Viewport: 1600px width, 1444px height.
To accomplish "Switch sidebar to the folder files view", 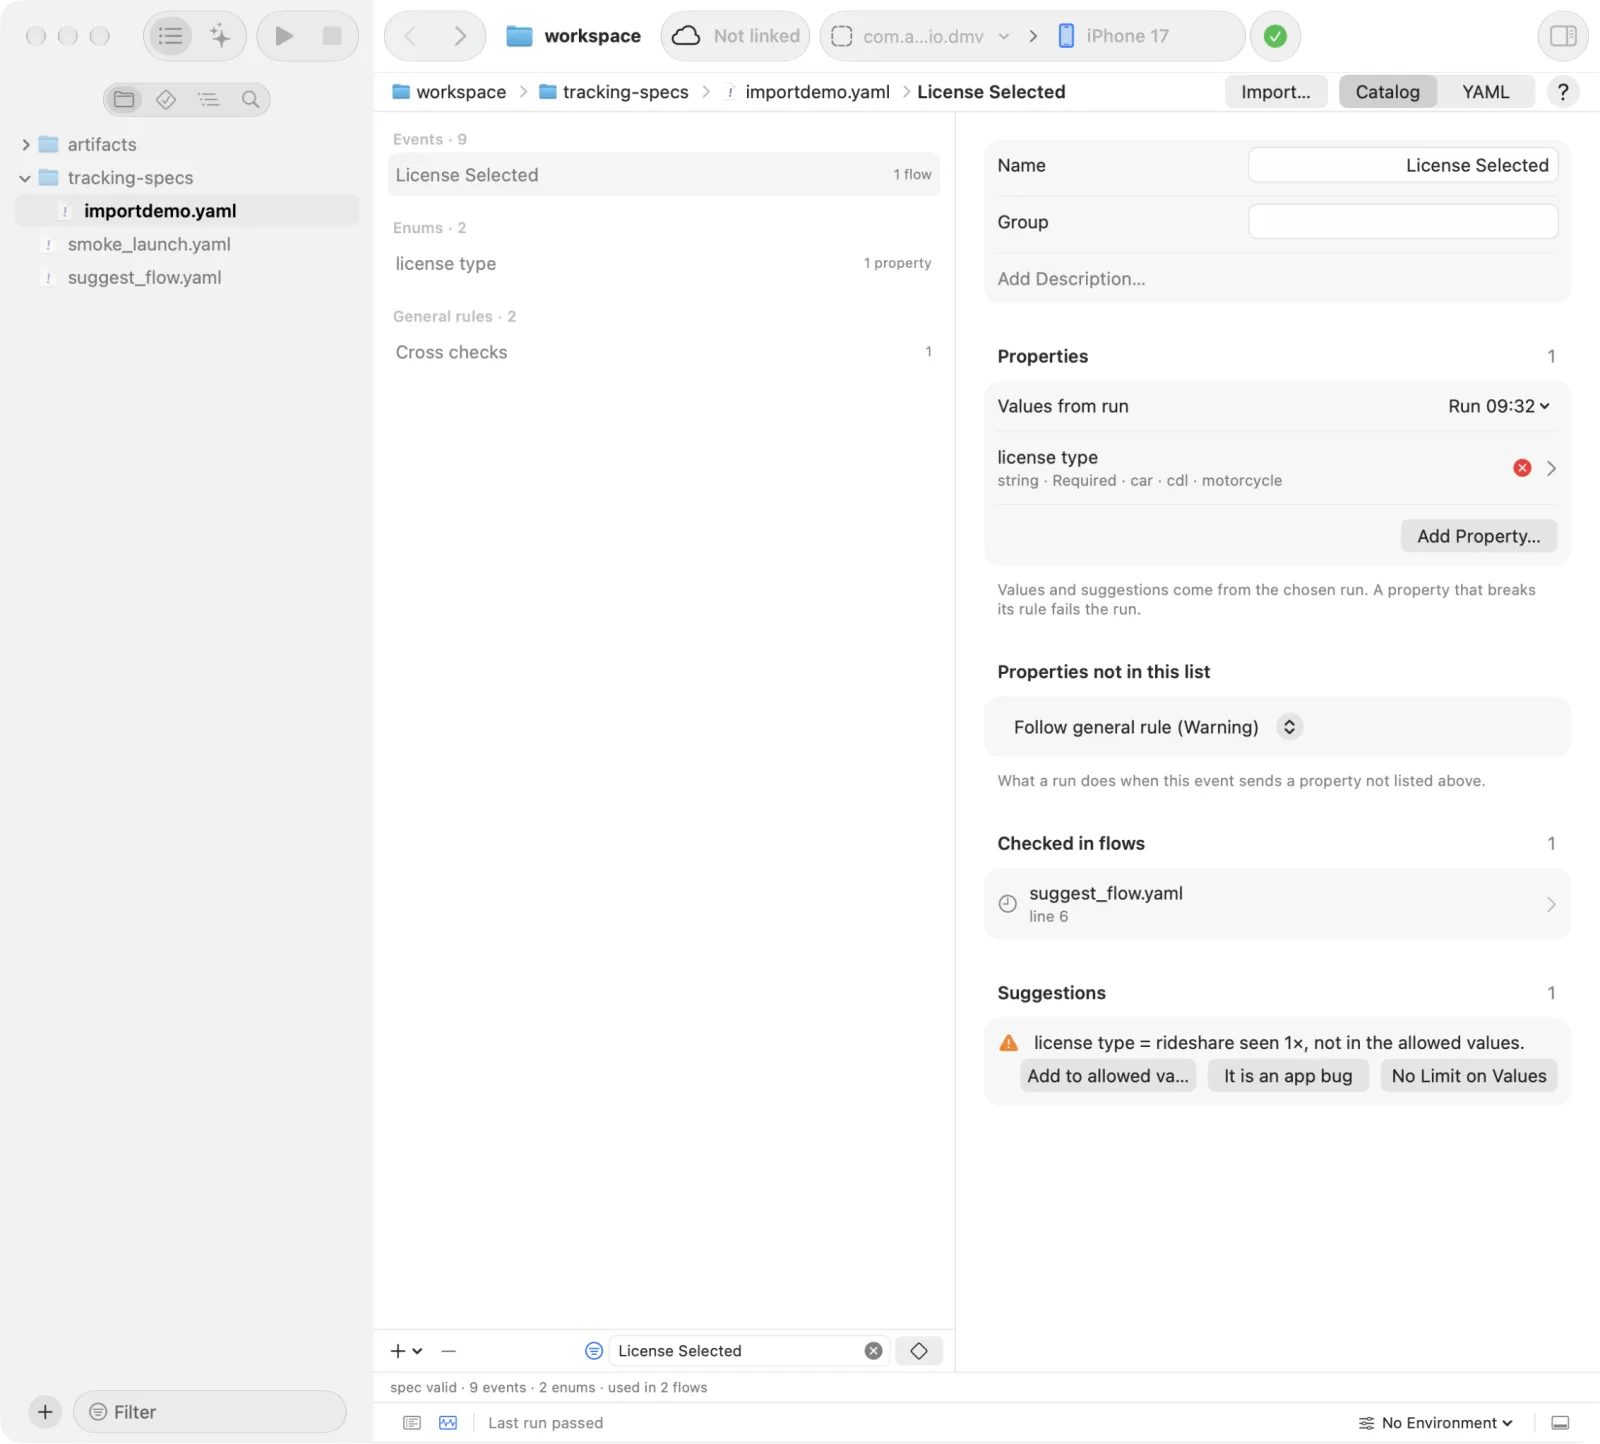I will pyautogui.click(x=124, y=99).
